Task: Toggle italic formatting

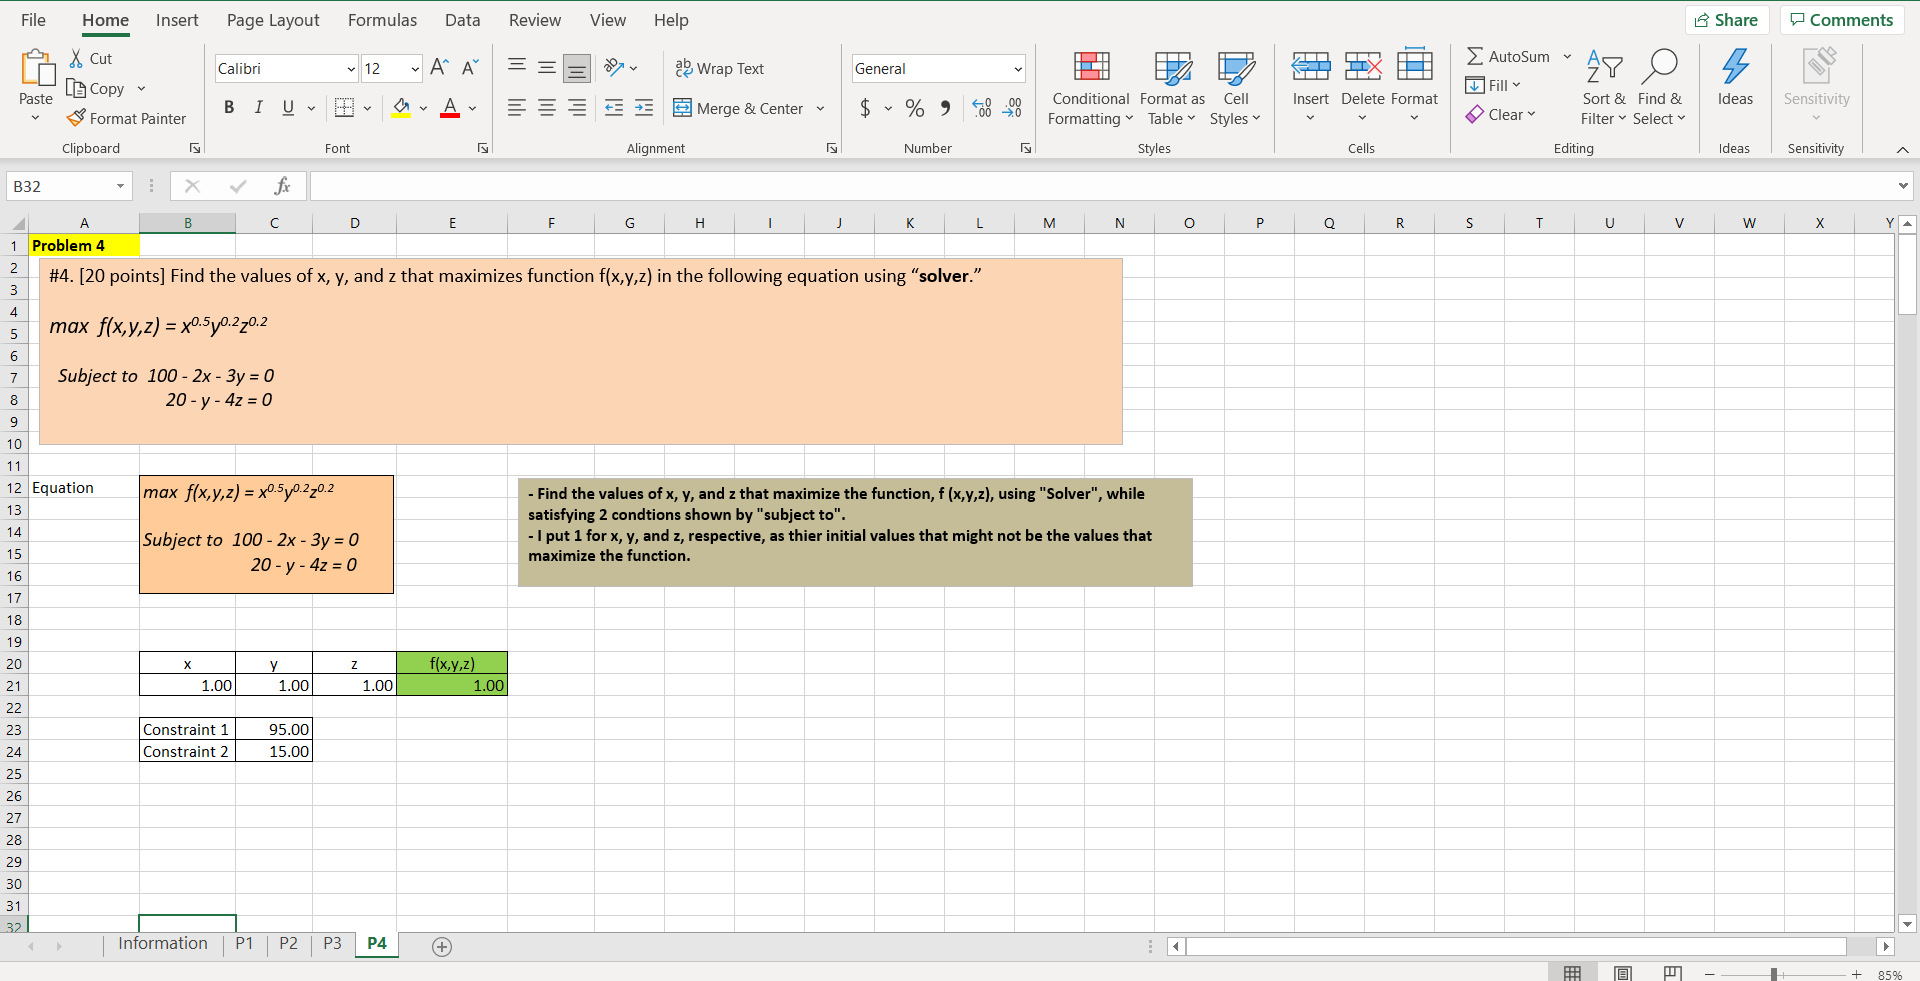Action: pos(258,107)
